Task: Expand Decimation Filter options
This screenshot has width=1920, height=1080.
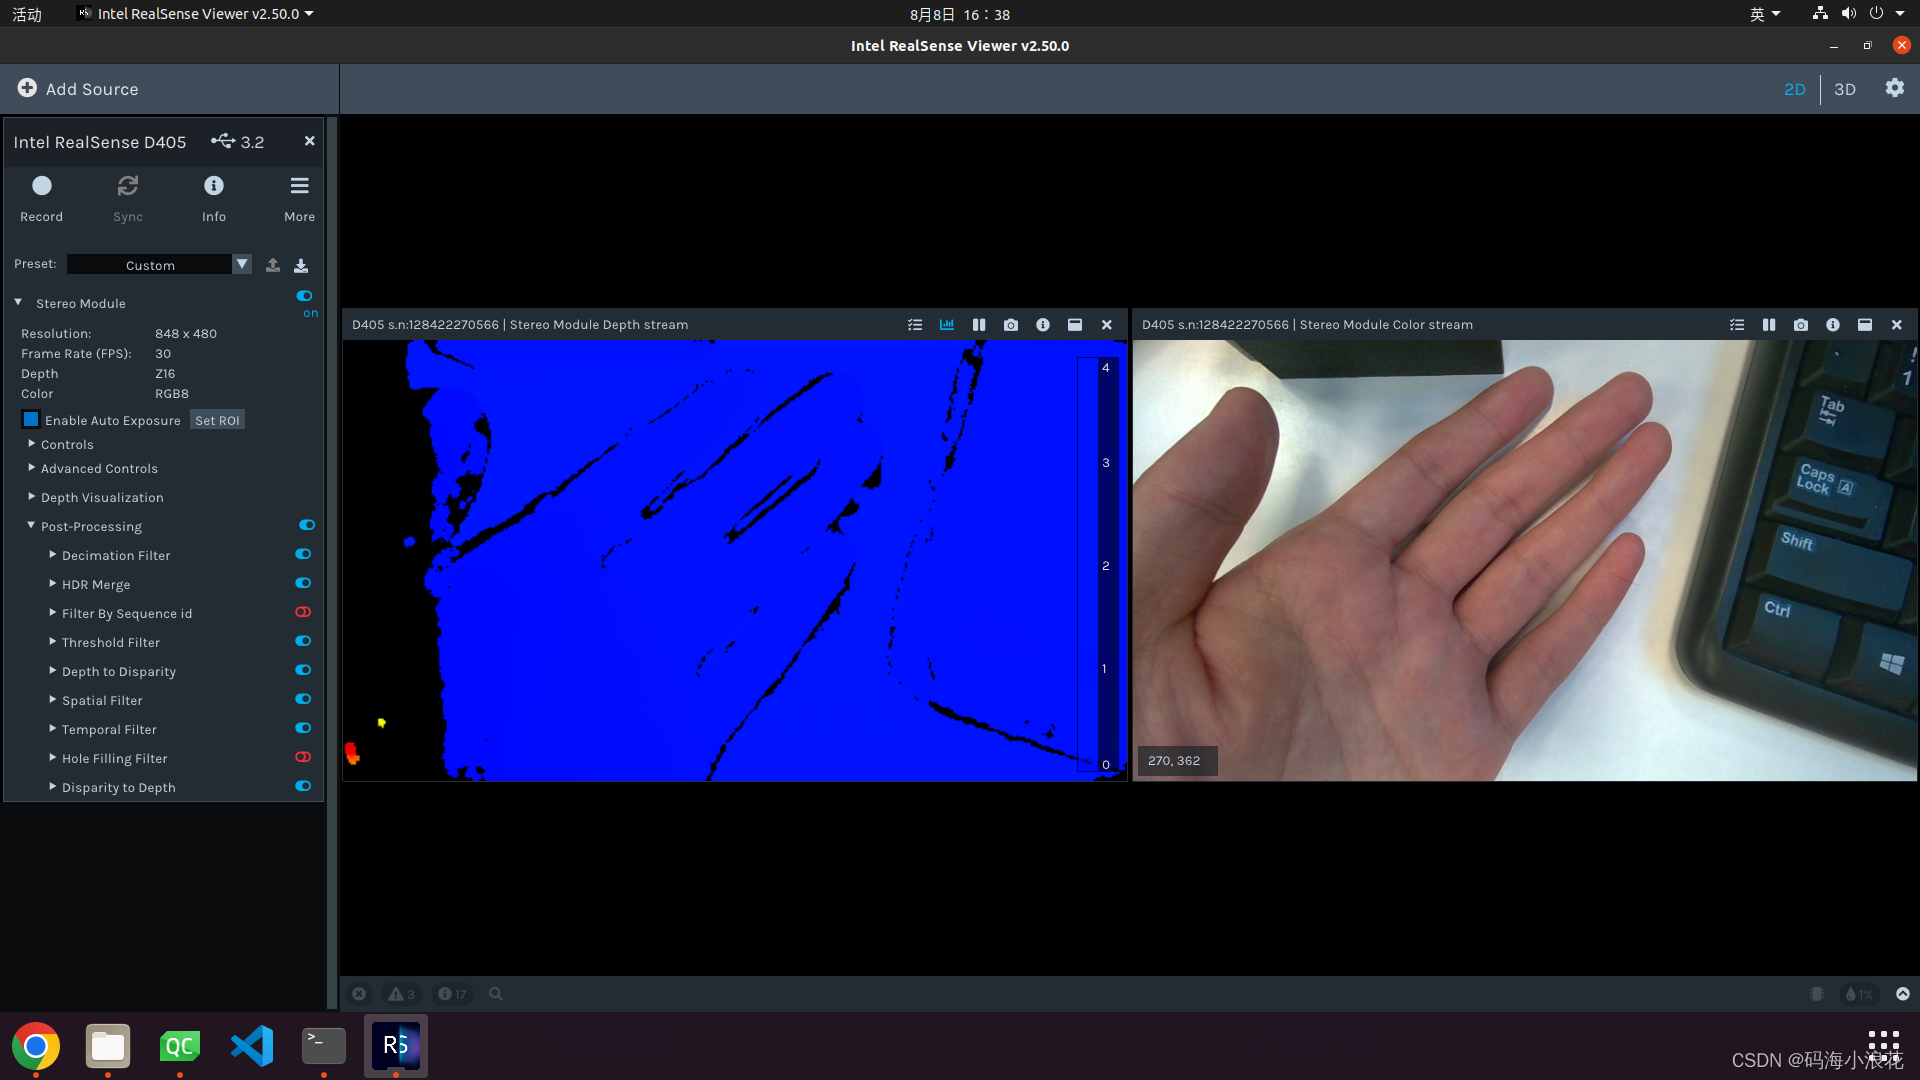Action: pos(52,554)
